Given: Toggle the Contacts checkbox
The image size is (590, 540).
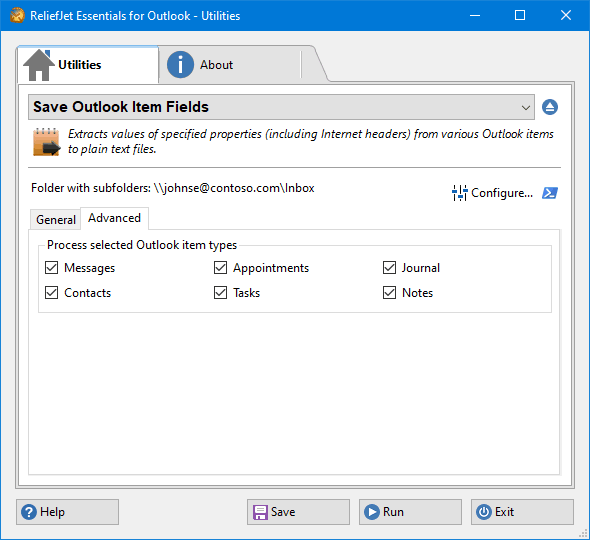Looking at the screenshot, I should tap(51, 292).
